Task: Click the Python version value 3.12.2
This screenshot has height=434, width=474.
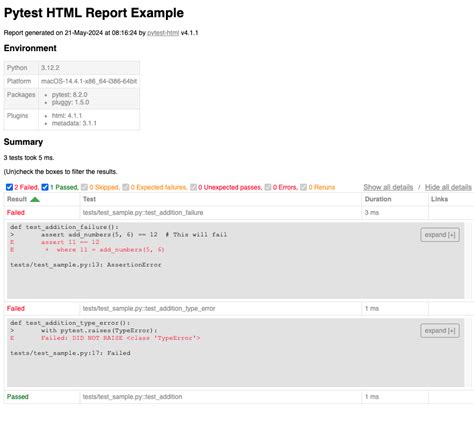Action: click(50, 68)
